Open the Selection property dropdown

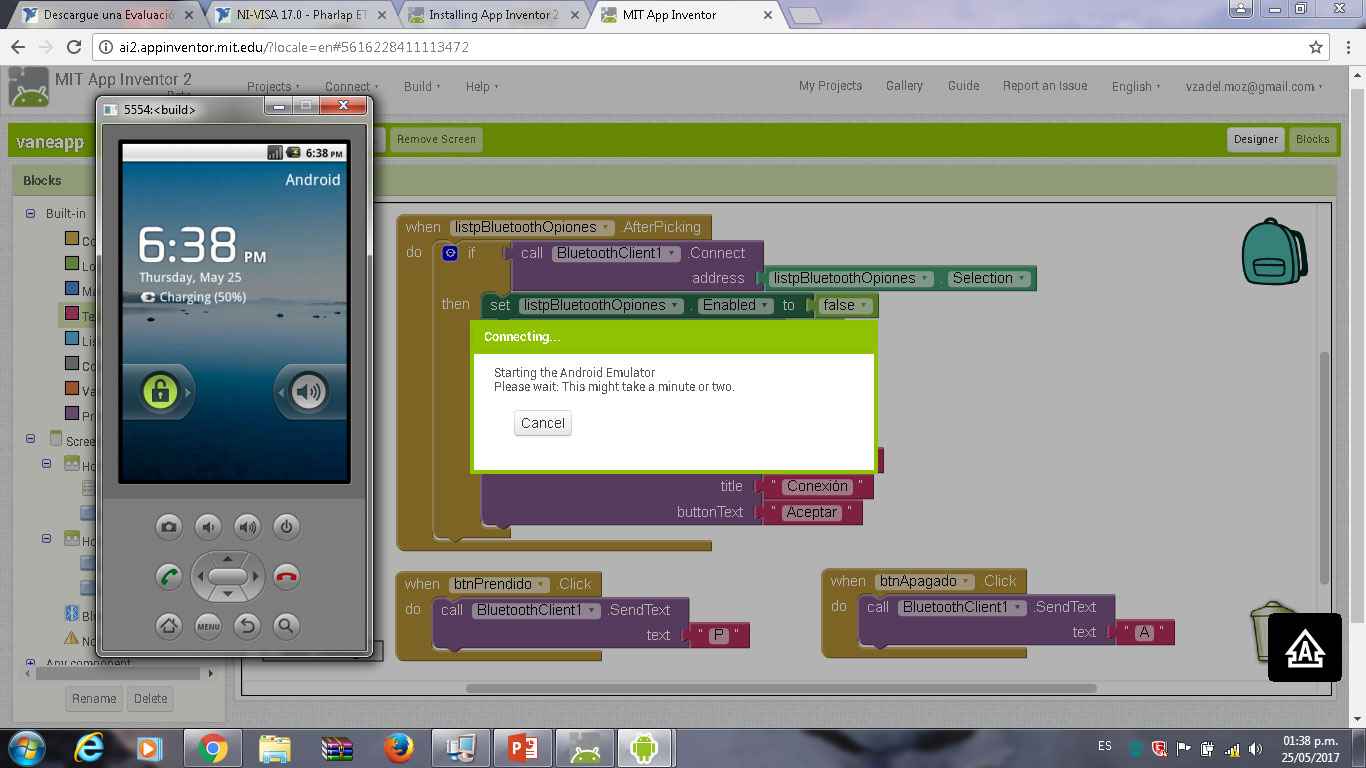(1022, 278)
